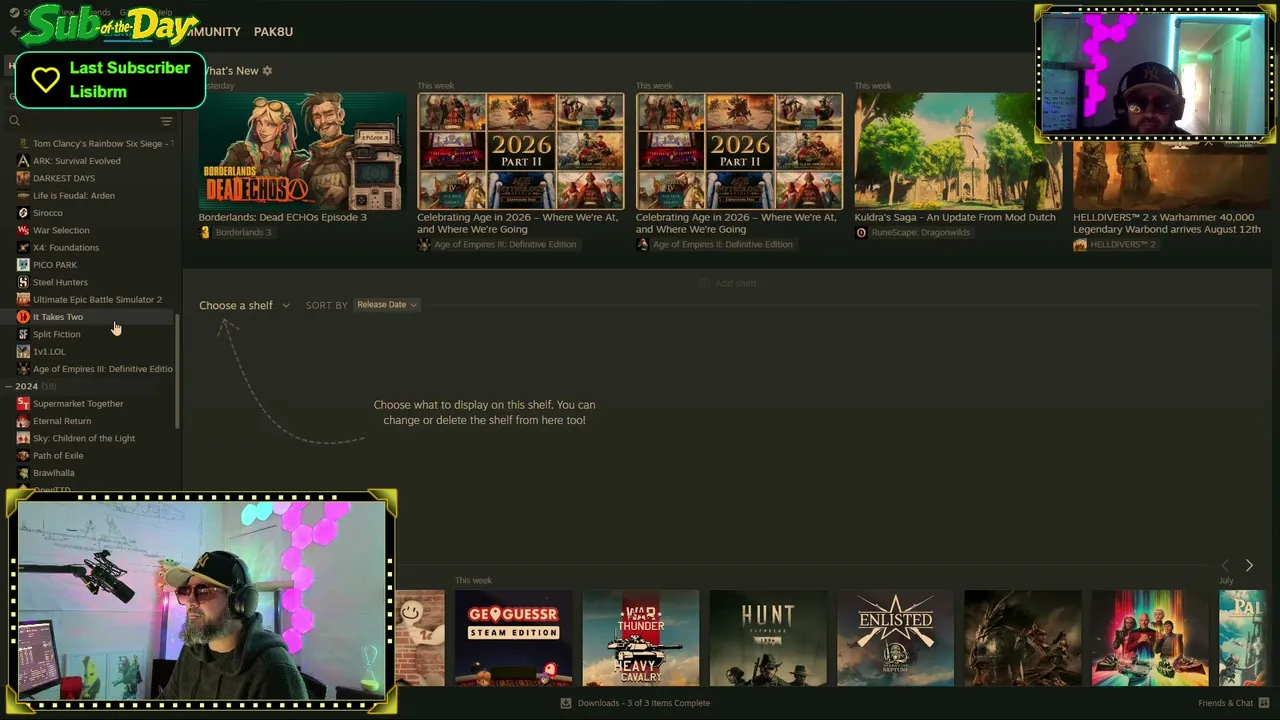Open the library search magnifier icon
This screenshot has height=720, width=1280.
tap(14, 121)
